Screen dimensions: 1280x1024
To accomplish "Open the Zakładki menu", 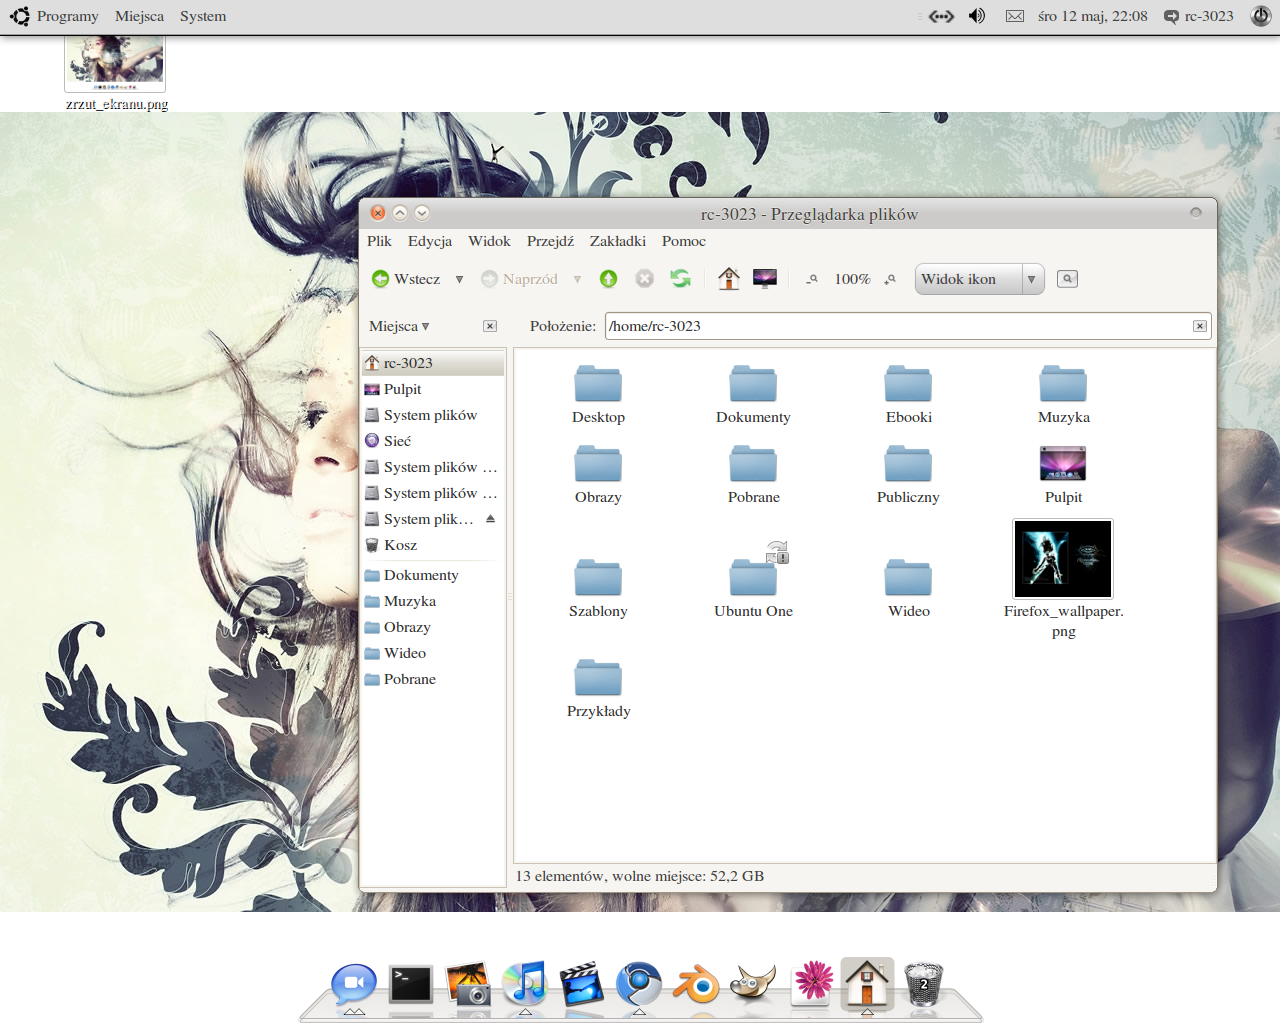I will coord(617,241).
